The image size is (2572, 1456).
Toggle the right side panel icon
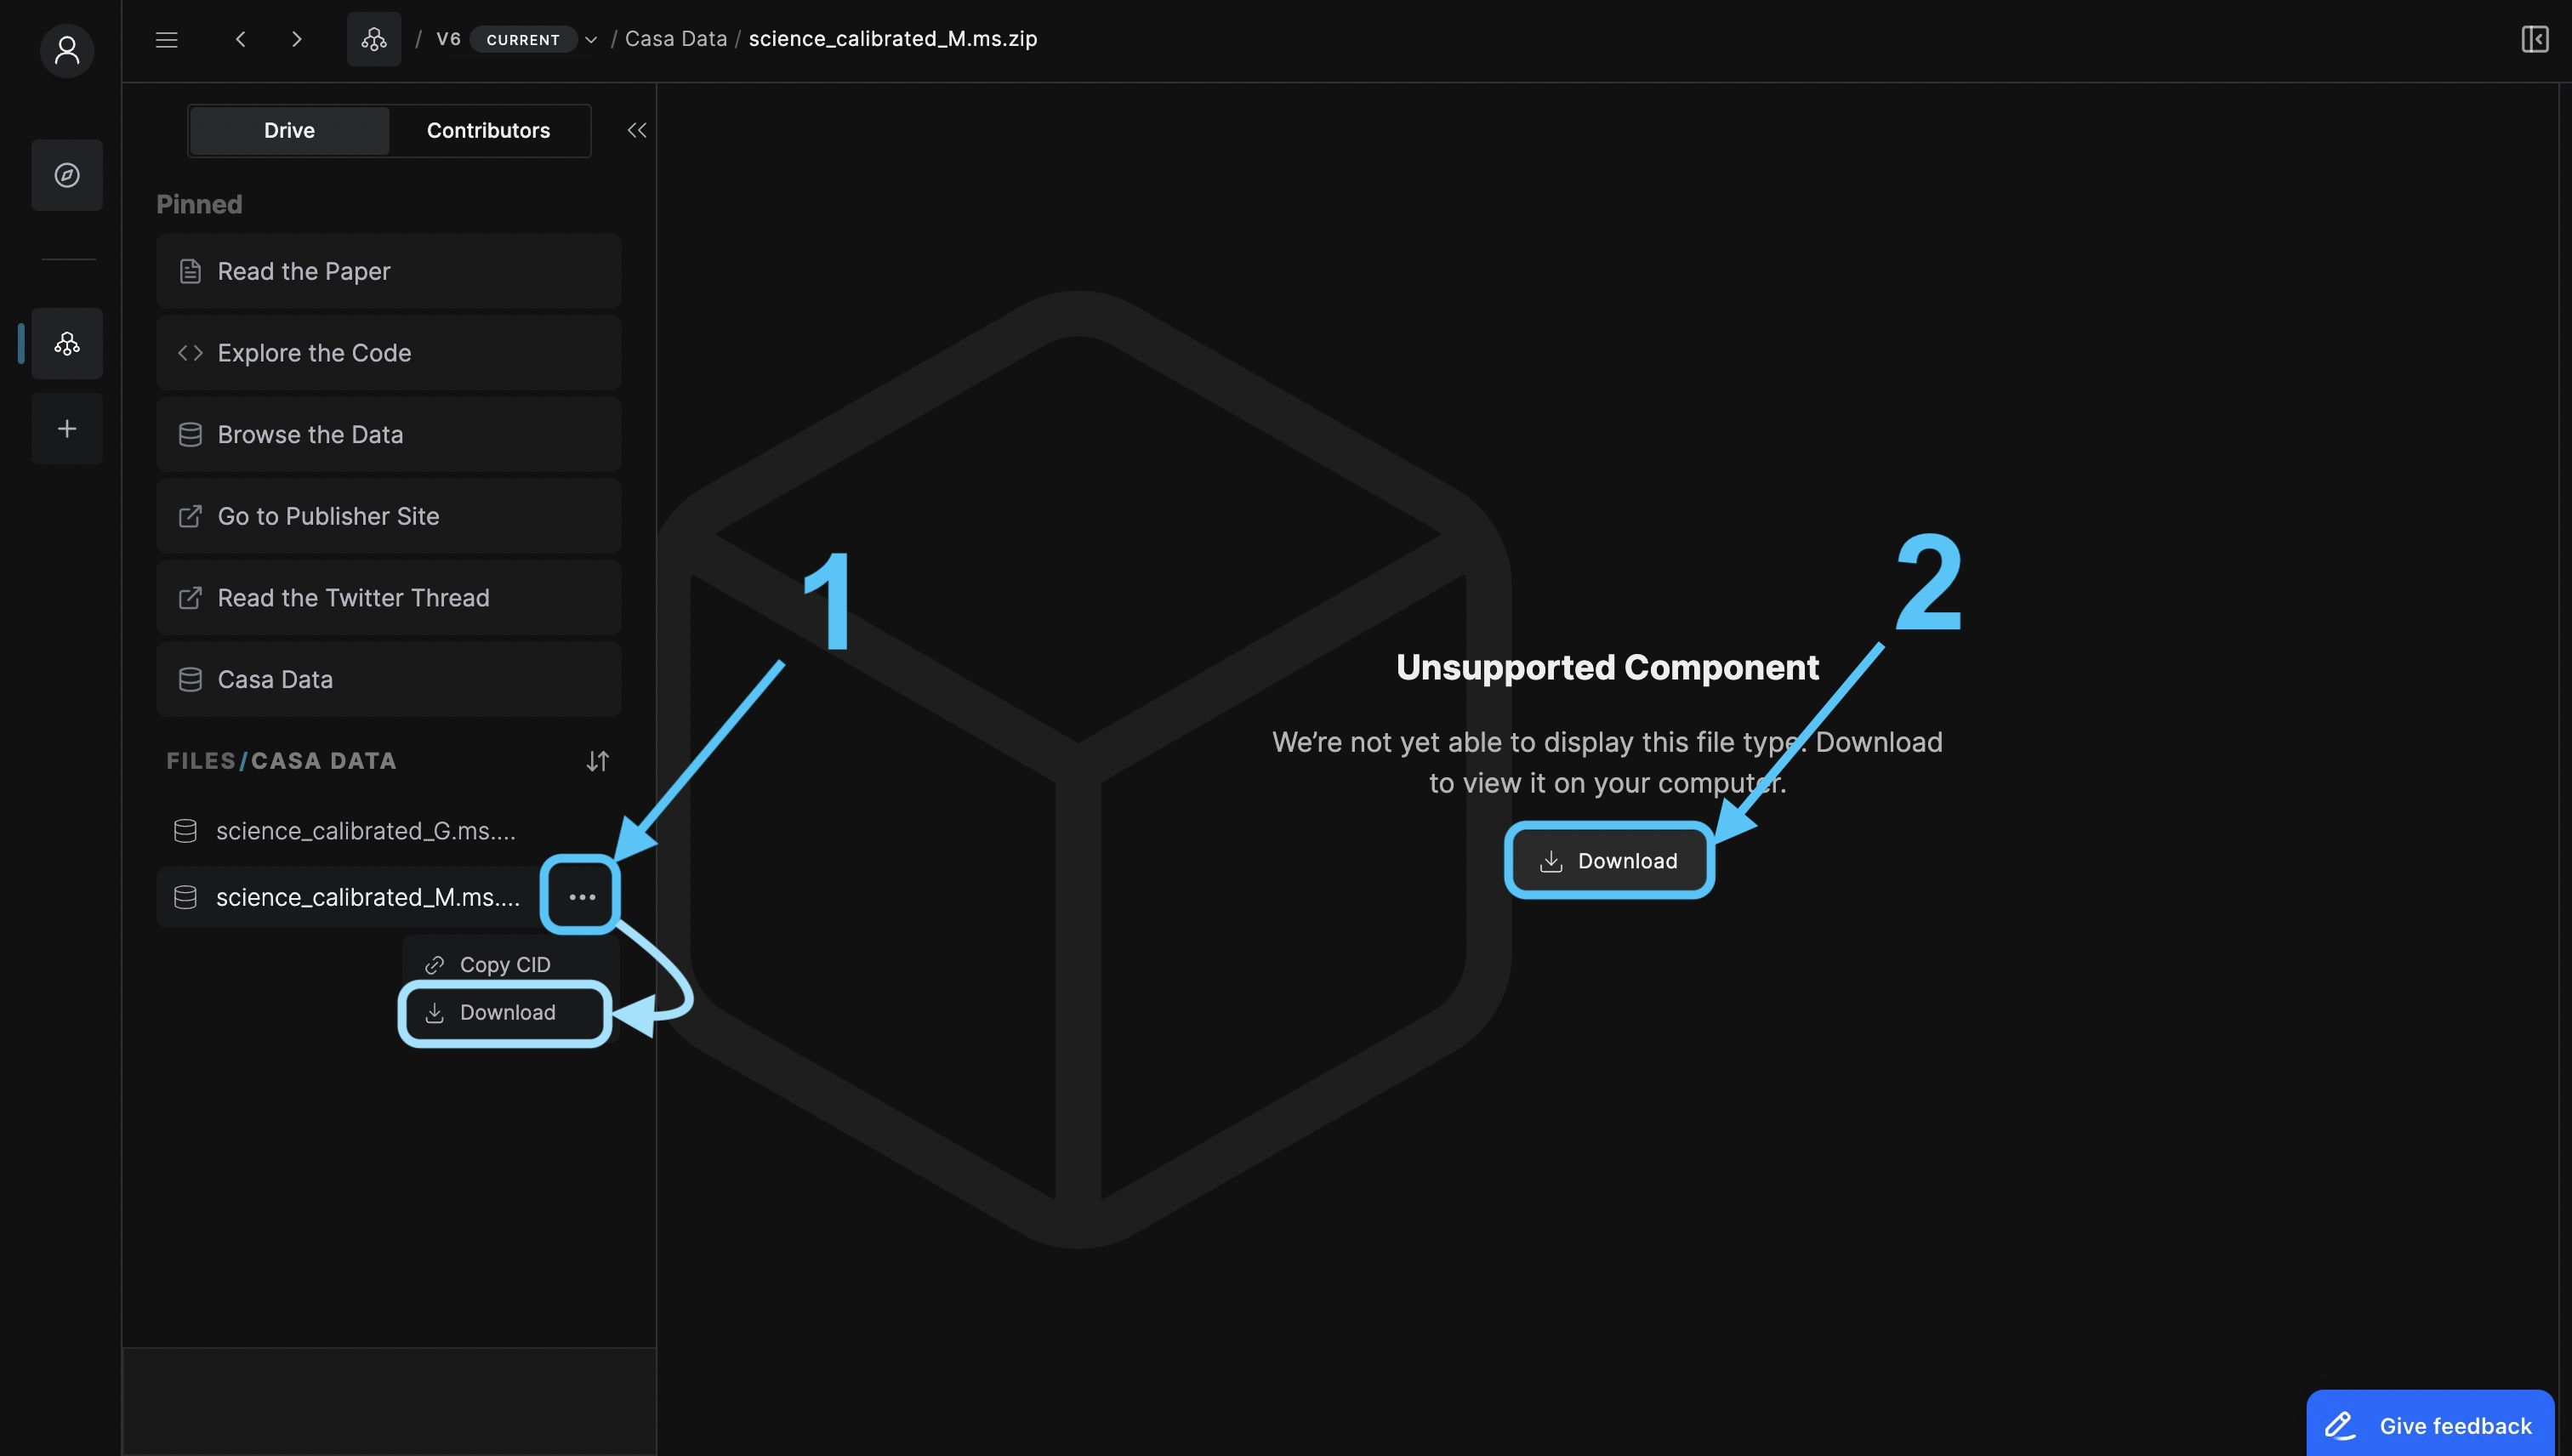click(2534, 39)
